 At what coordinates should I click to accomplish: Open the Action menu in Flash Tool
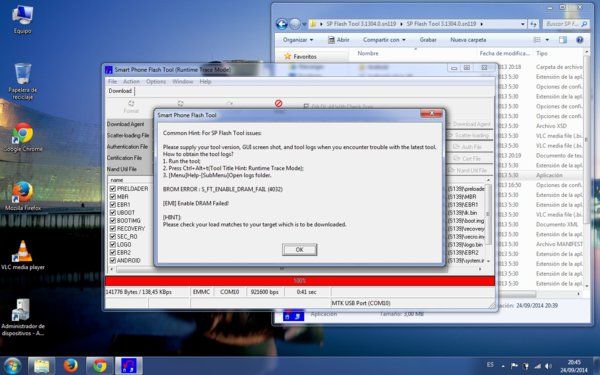[131, 82]
